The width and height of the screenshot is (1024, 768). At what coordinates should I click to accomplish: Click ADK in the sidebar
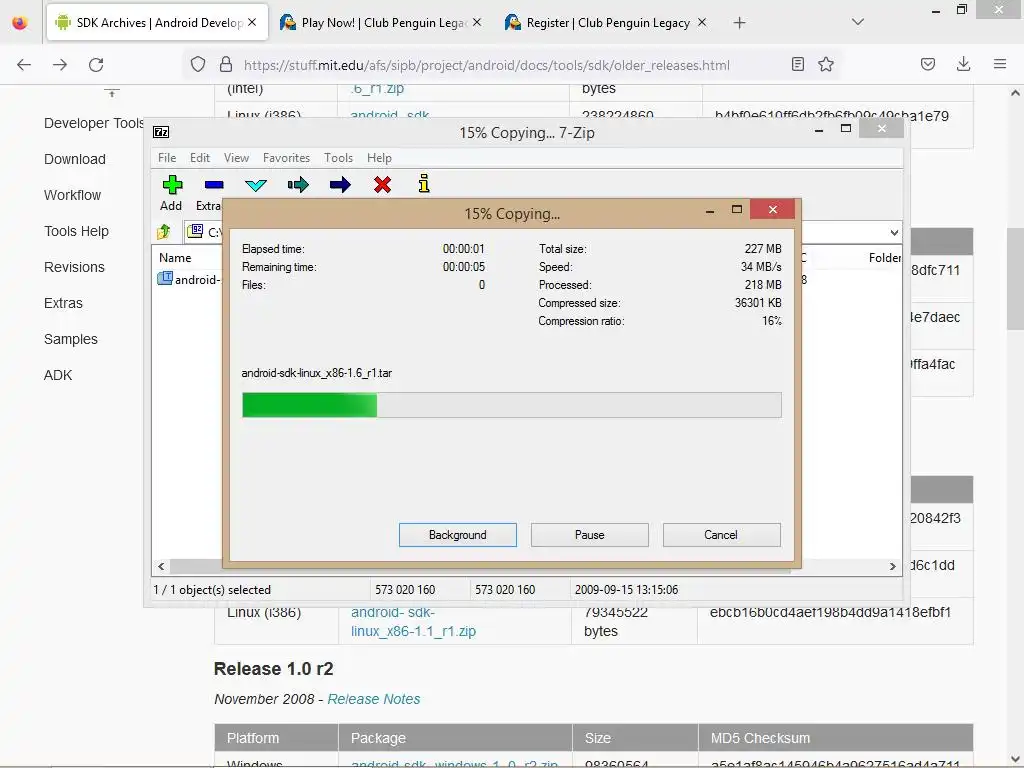[x=58, y=375]
